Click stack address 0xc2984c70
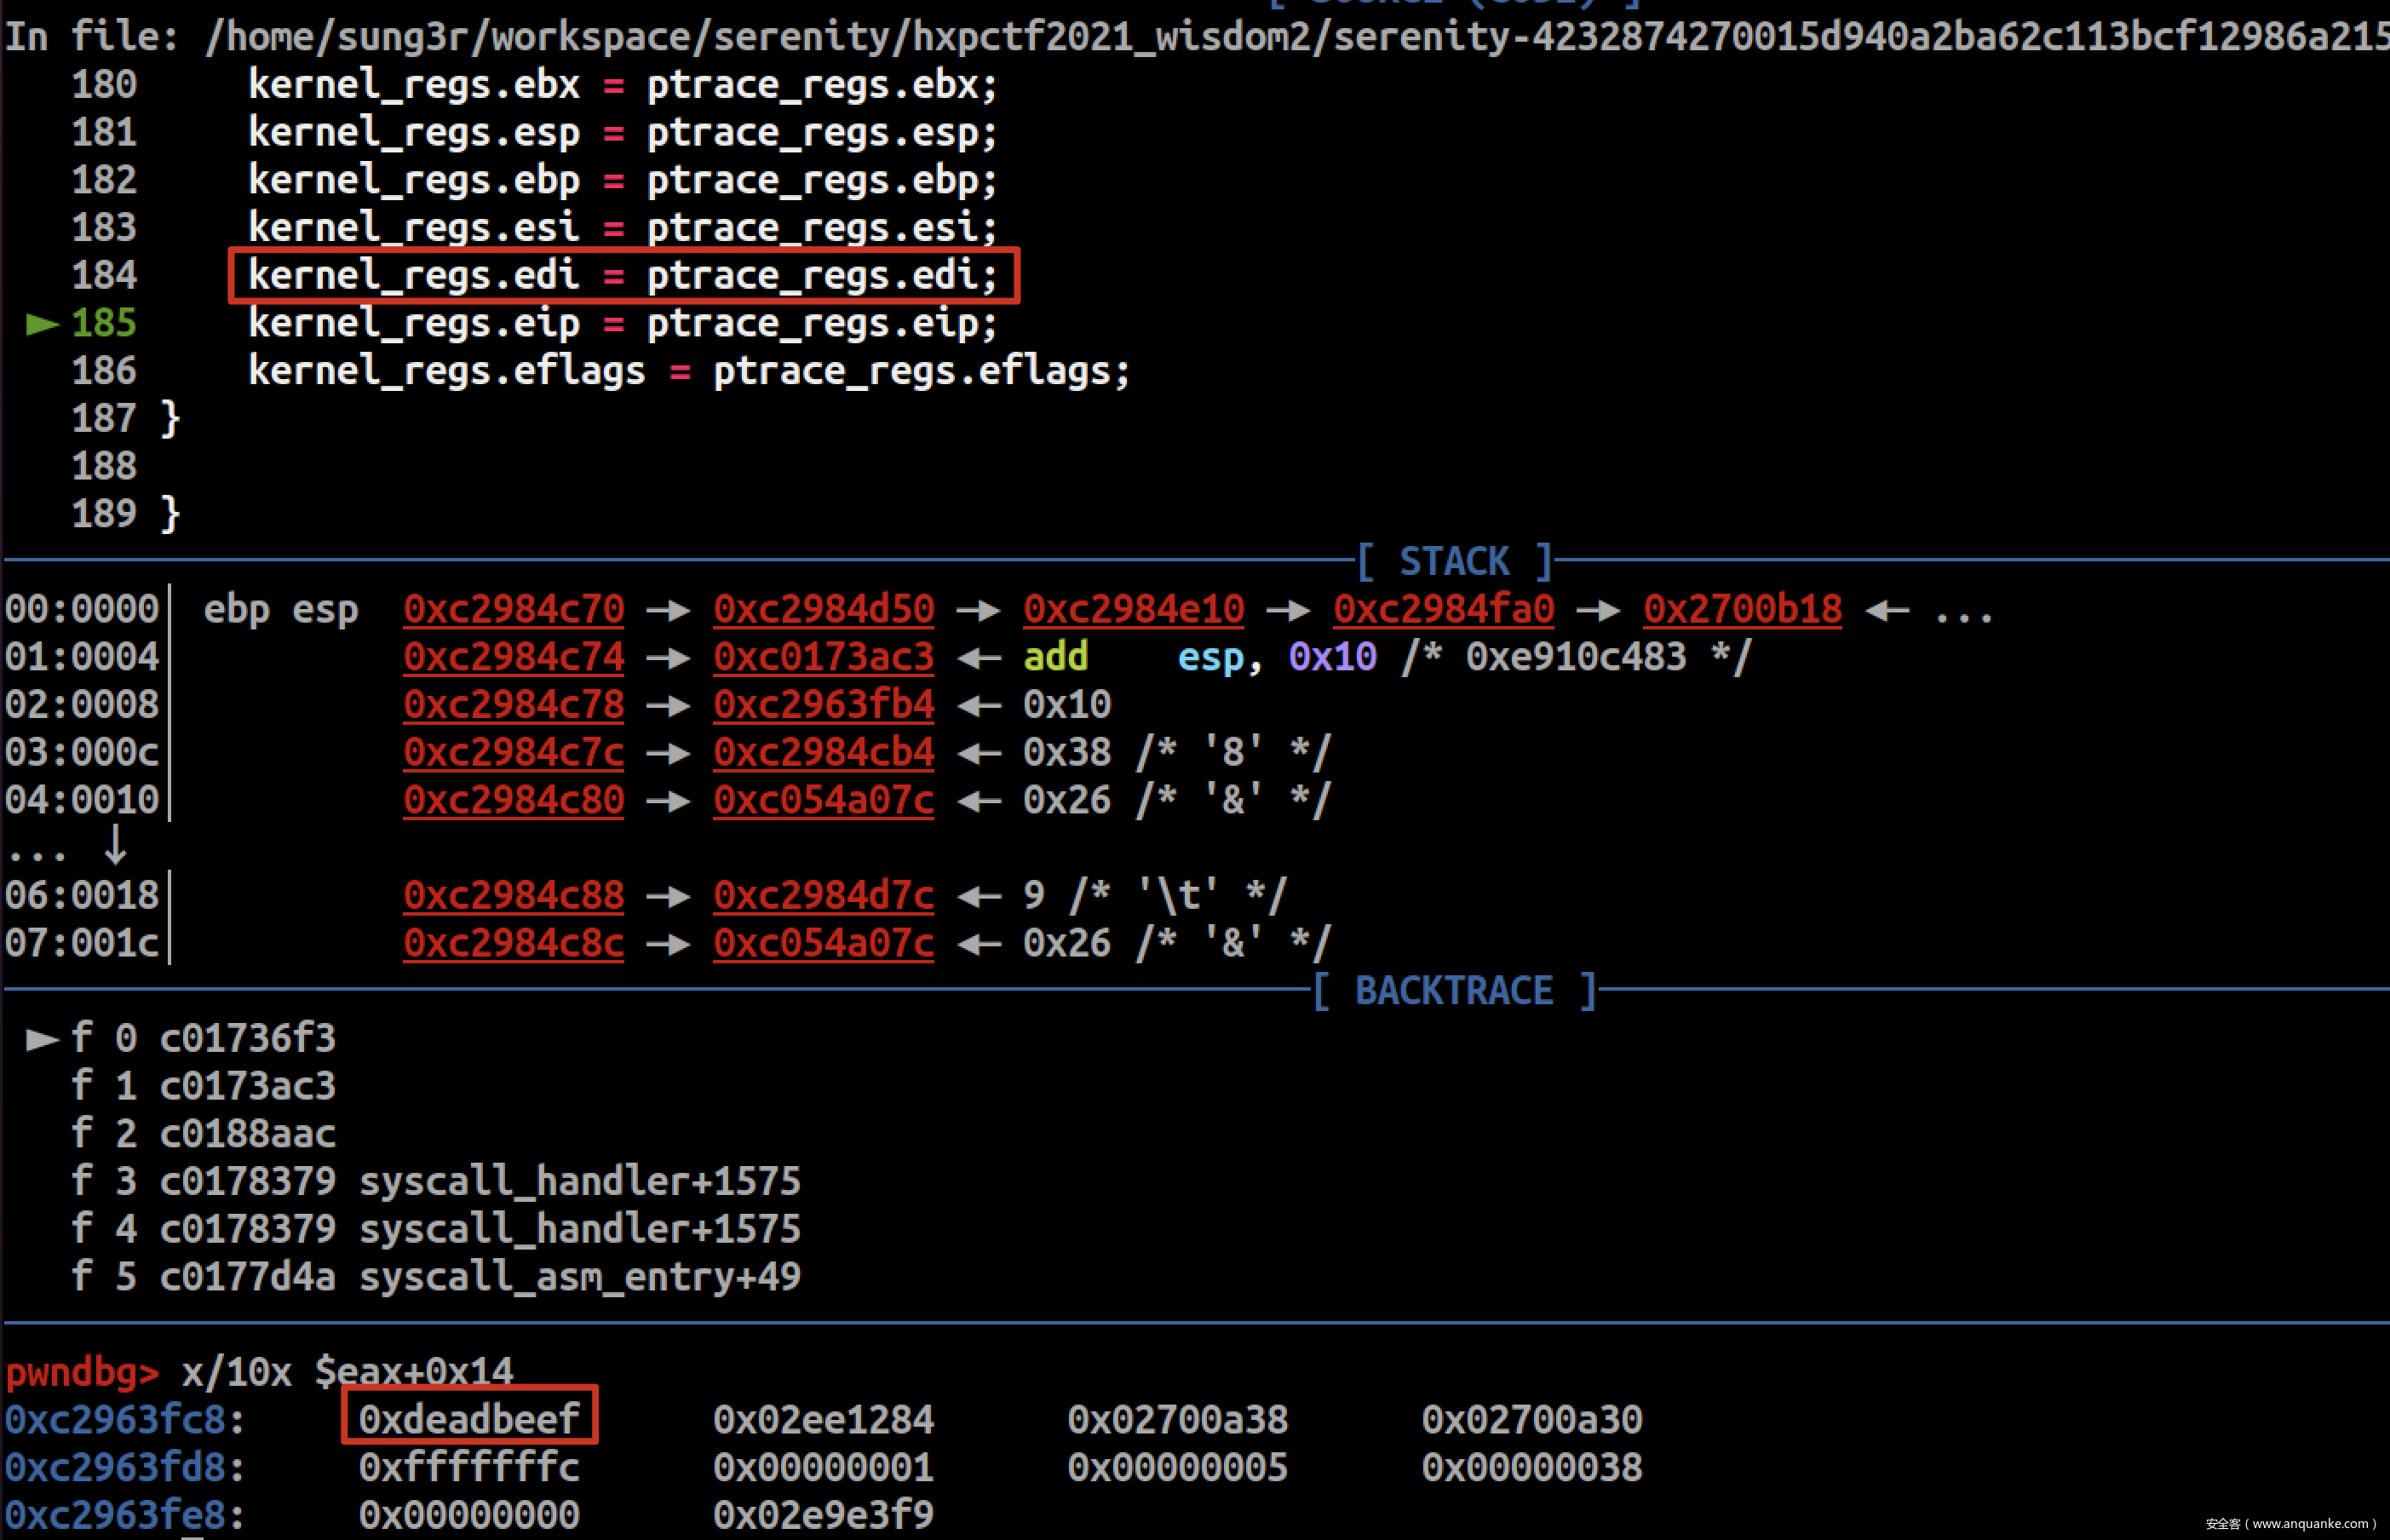 click(513, 609)
